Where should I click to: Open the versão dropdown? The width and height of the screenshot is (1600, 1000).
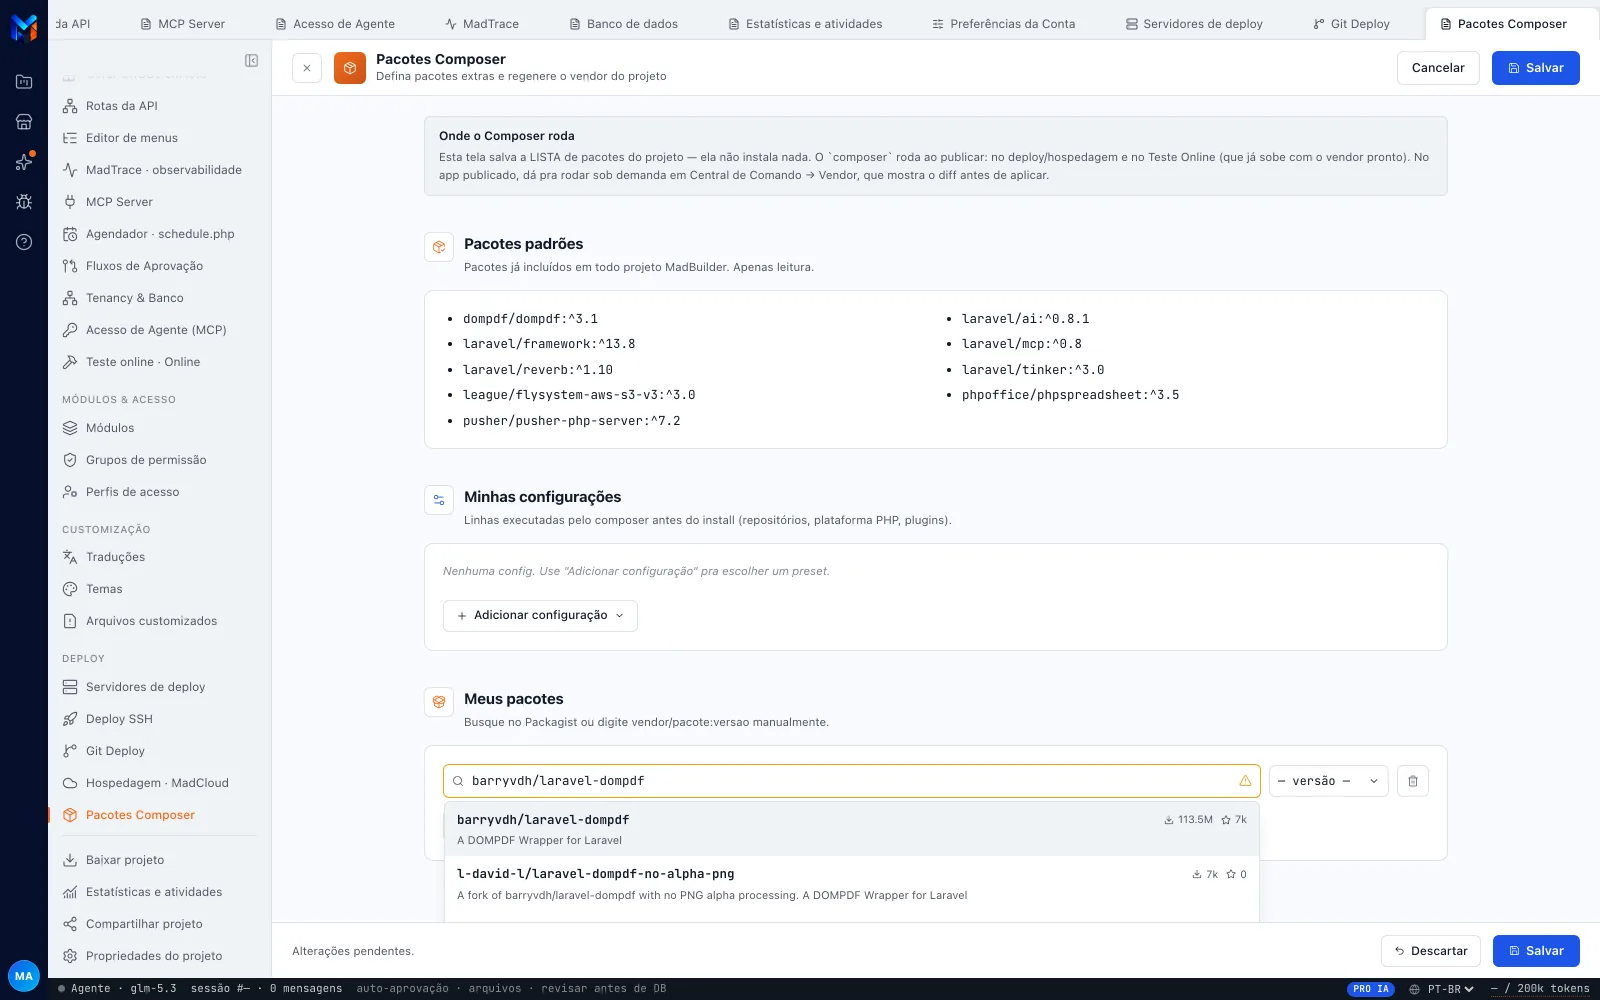(1328, 781)
